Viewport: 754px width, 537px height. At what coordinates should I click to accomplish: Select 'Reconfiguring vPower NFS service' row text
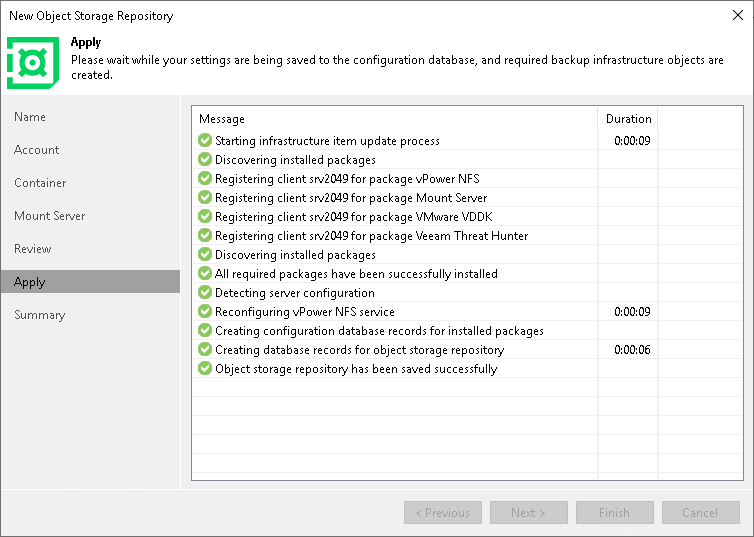tap(305, 312)
